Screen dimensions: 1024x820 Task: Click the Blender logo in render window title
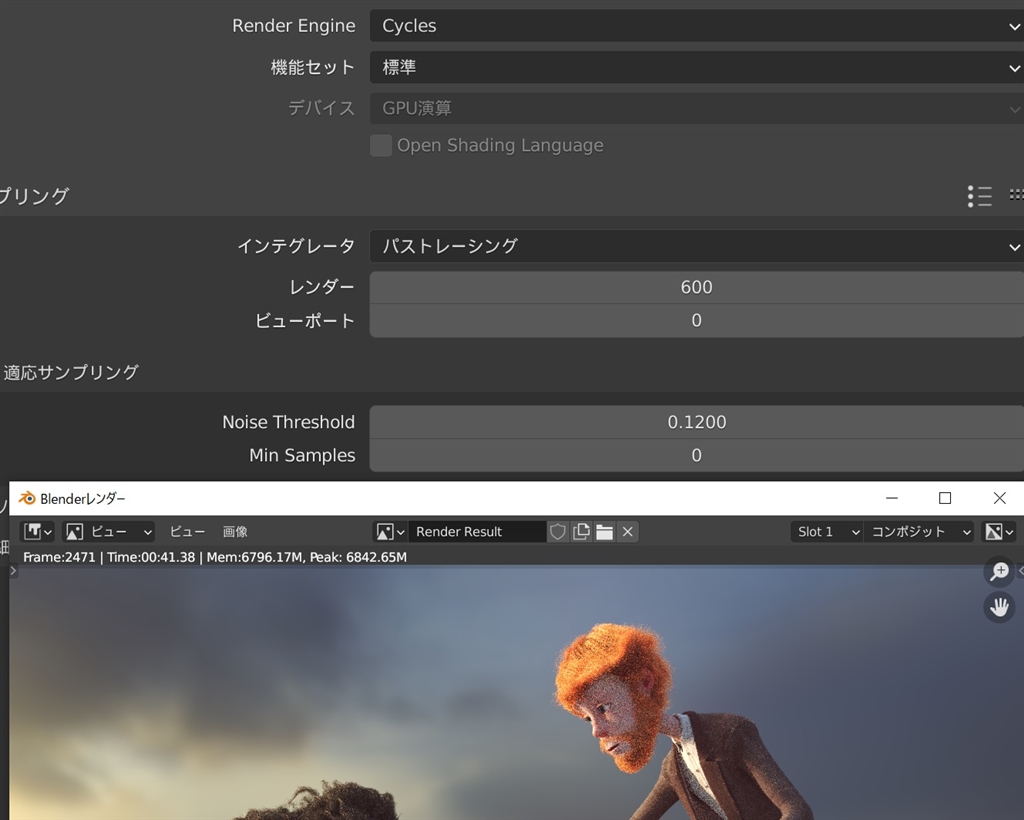pos(27,499)
